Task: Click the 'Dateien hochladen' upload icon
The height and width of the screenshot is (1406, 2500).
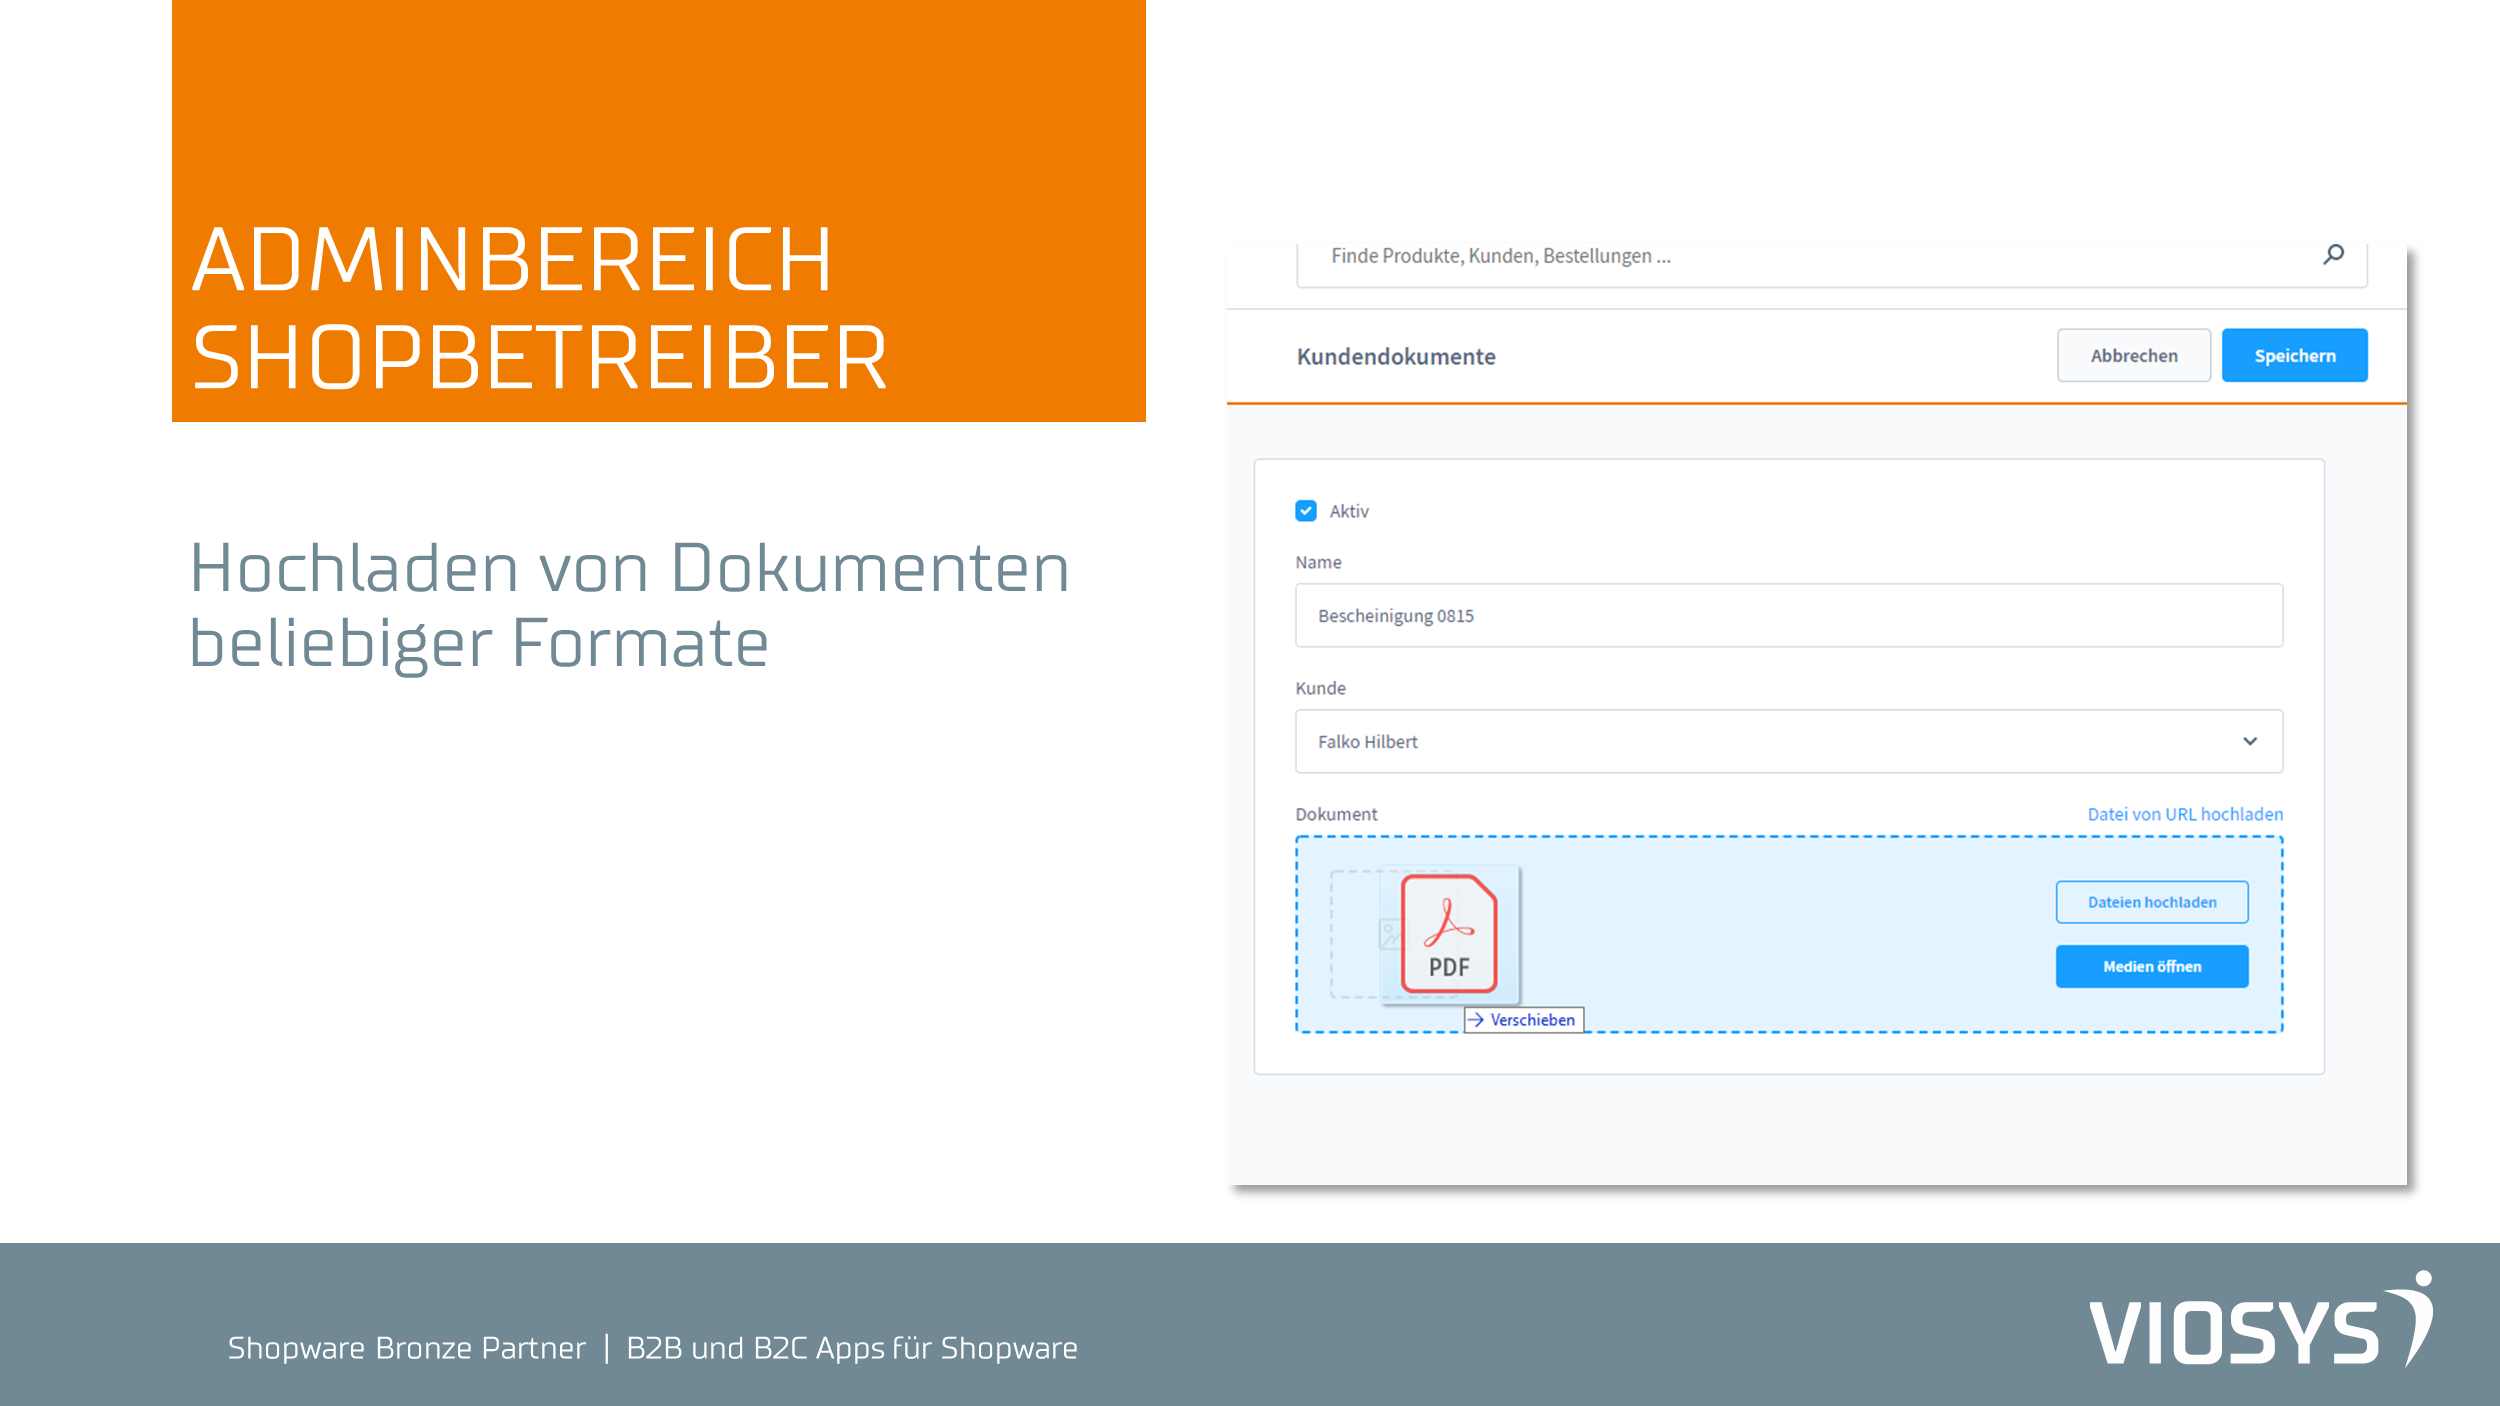Action: click(2151, 900)
